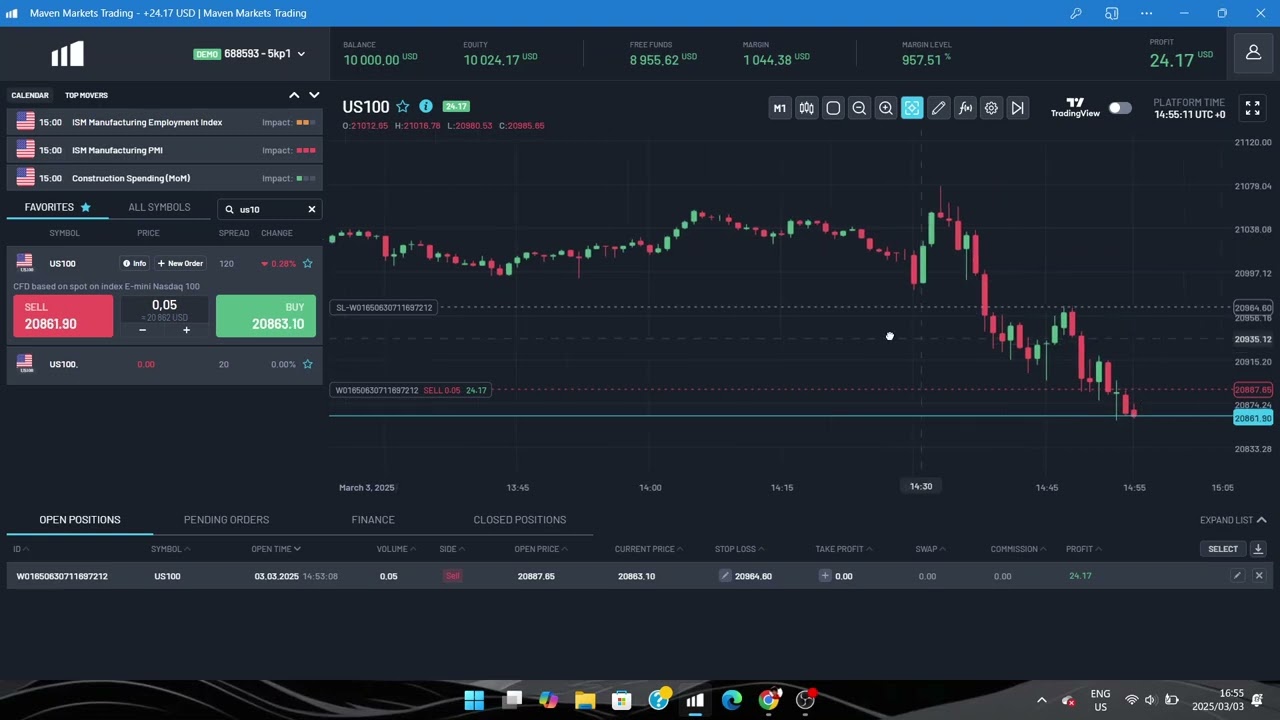Switch to the Top Movers tab
Image resolution: width=1280 pixels, height=720 pixels.
86,95
